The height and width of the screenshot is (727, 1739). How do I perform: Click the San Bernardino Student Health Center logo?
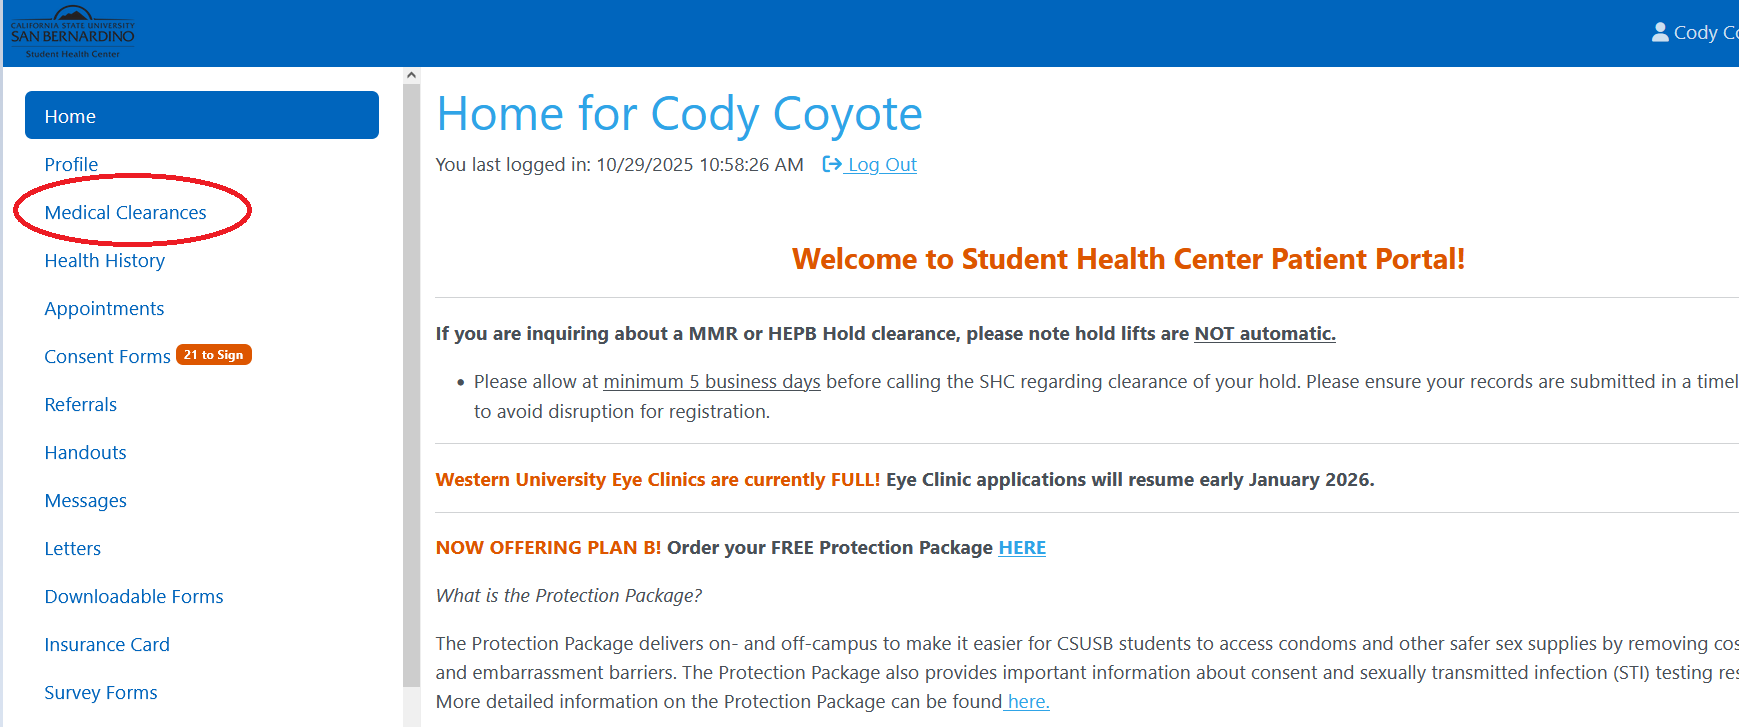(72, 33)
